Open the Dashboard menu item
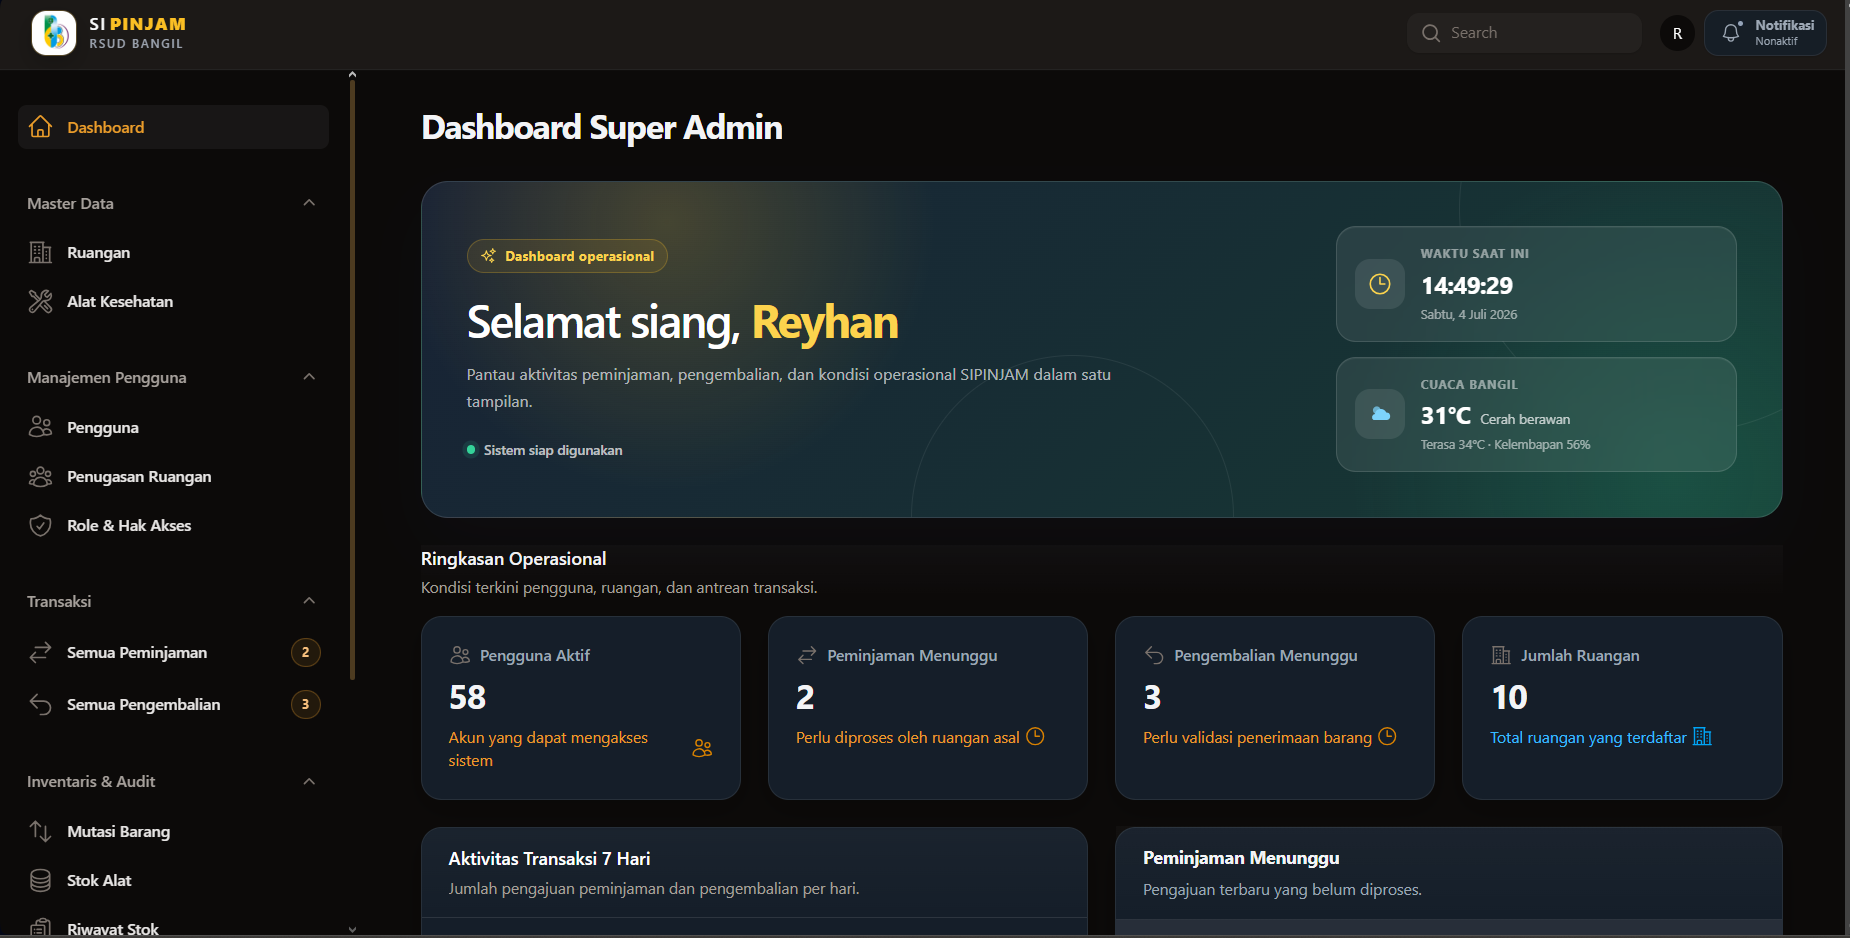This screenshot has width=1850, height=938. click(173, 127)
